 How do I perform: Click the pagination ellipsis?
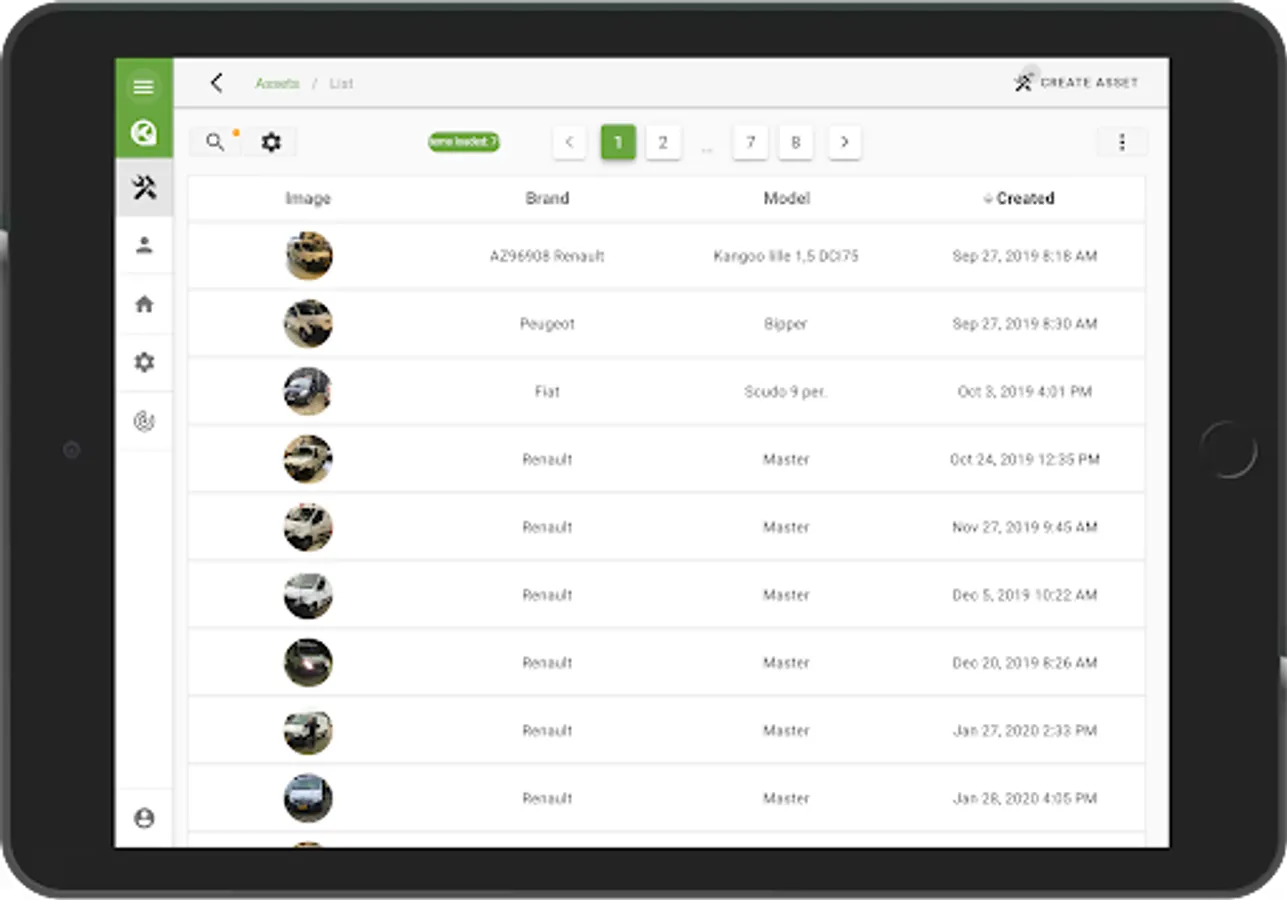click(707, 148)
